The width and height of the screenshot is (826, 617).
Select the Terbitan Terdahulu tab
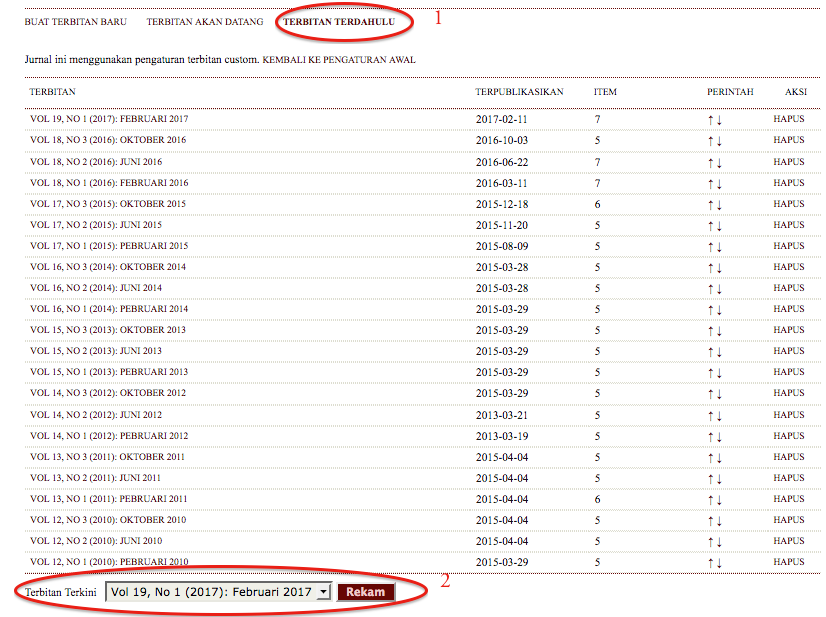point(338,21)
